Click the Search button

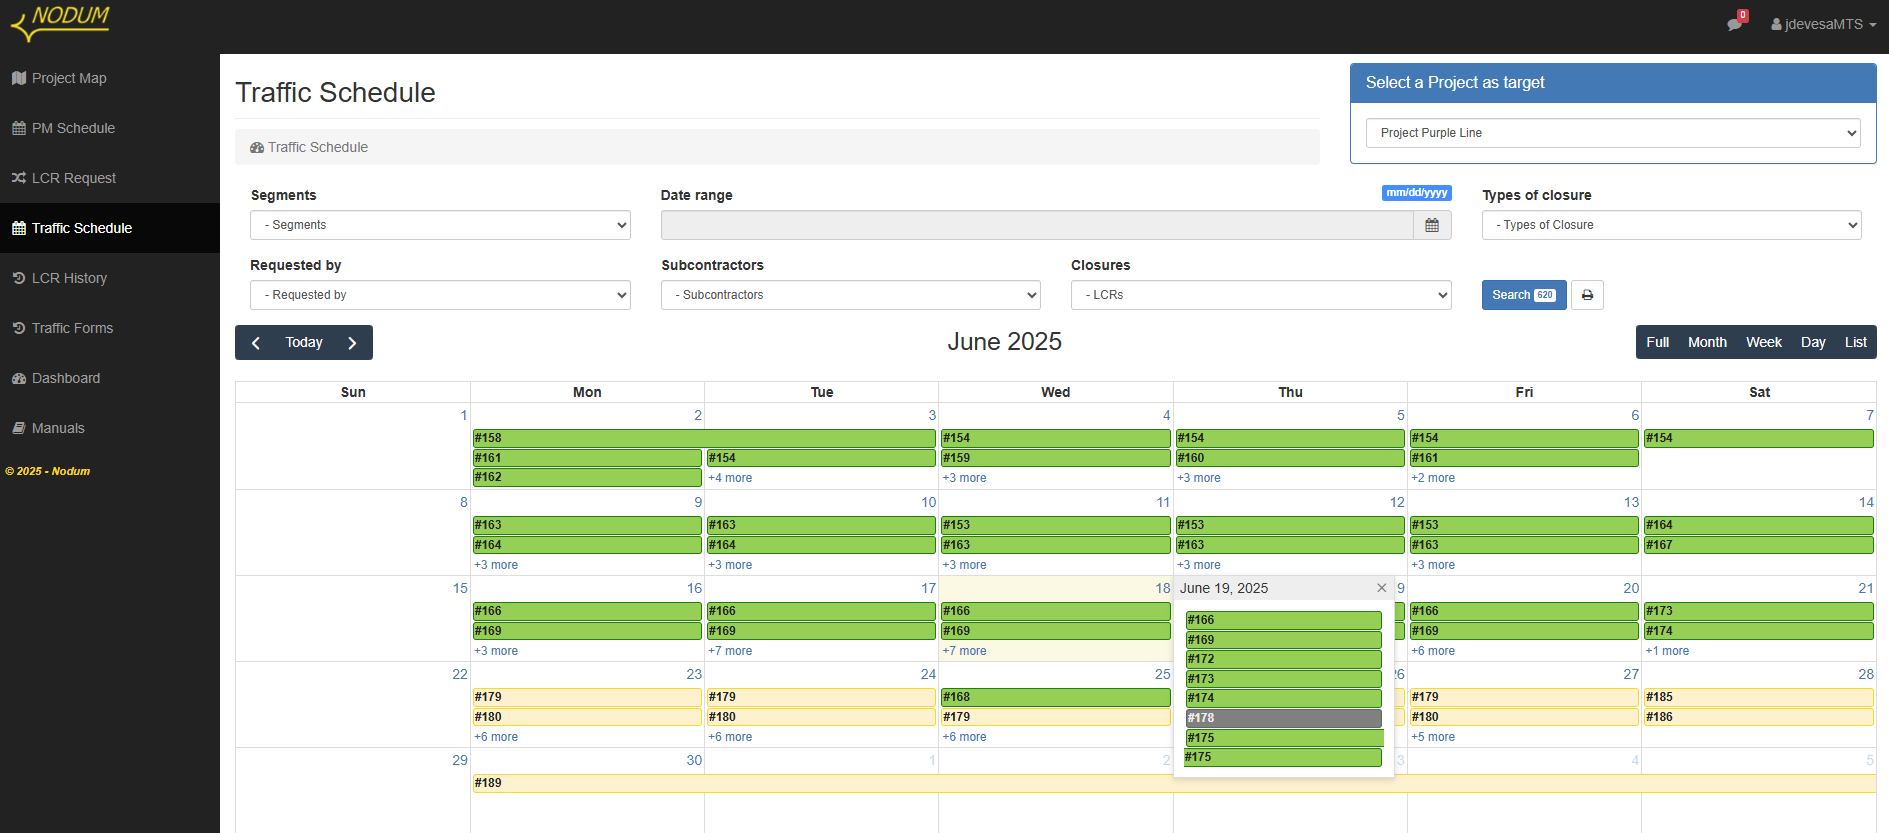click(x=1524, y=295)
